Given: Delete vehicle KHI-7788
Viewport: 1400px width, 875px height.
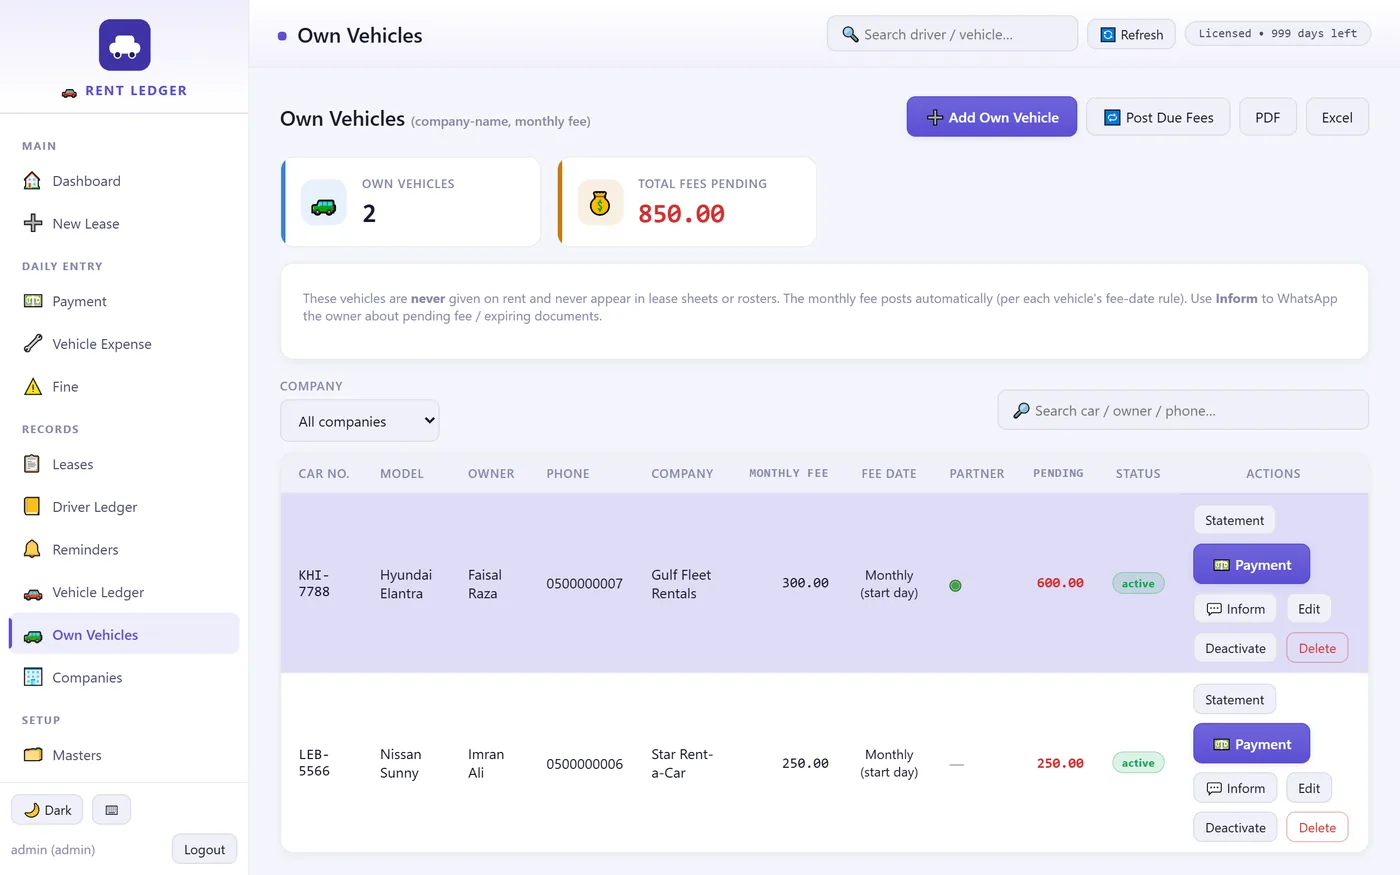Looking at the screenshot, I should point(1317,648).
